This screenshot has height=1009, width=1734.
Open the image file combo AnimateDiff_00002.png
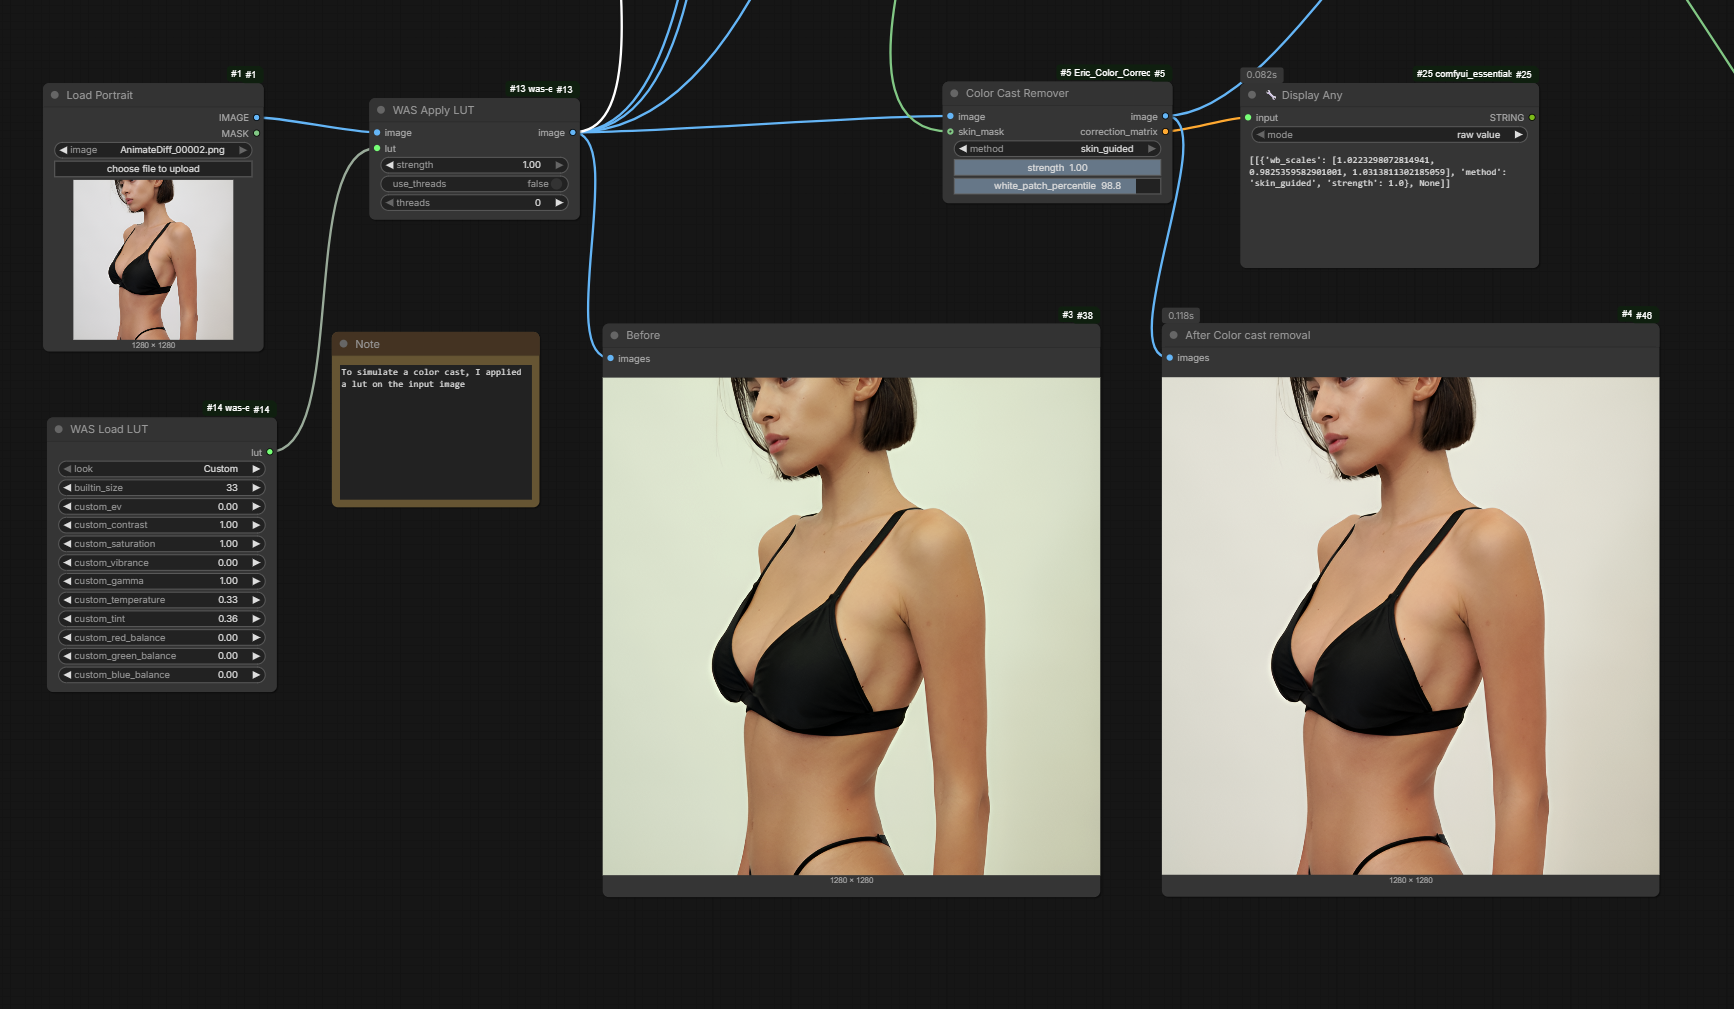pos(153,150)
